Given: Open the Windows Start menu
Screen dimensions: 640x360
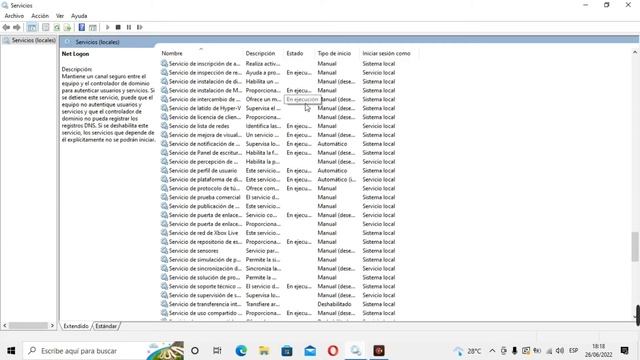Looking at the screenshot, I should 11,351.
